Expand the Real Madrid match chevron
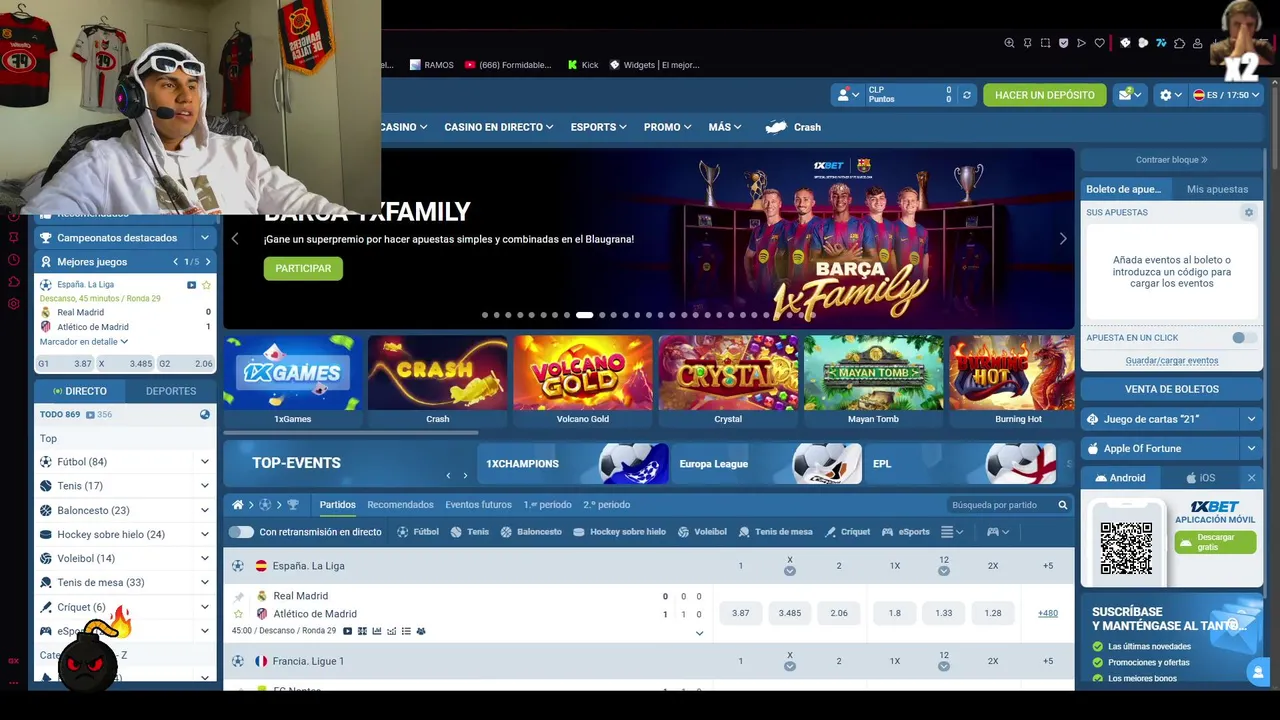The width and height of the screenshot is (1280, 720). pos(699,633)
